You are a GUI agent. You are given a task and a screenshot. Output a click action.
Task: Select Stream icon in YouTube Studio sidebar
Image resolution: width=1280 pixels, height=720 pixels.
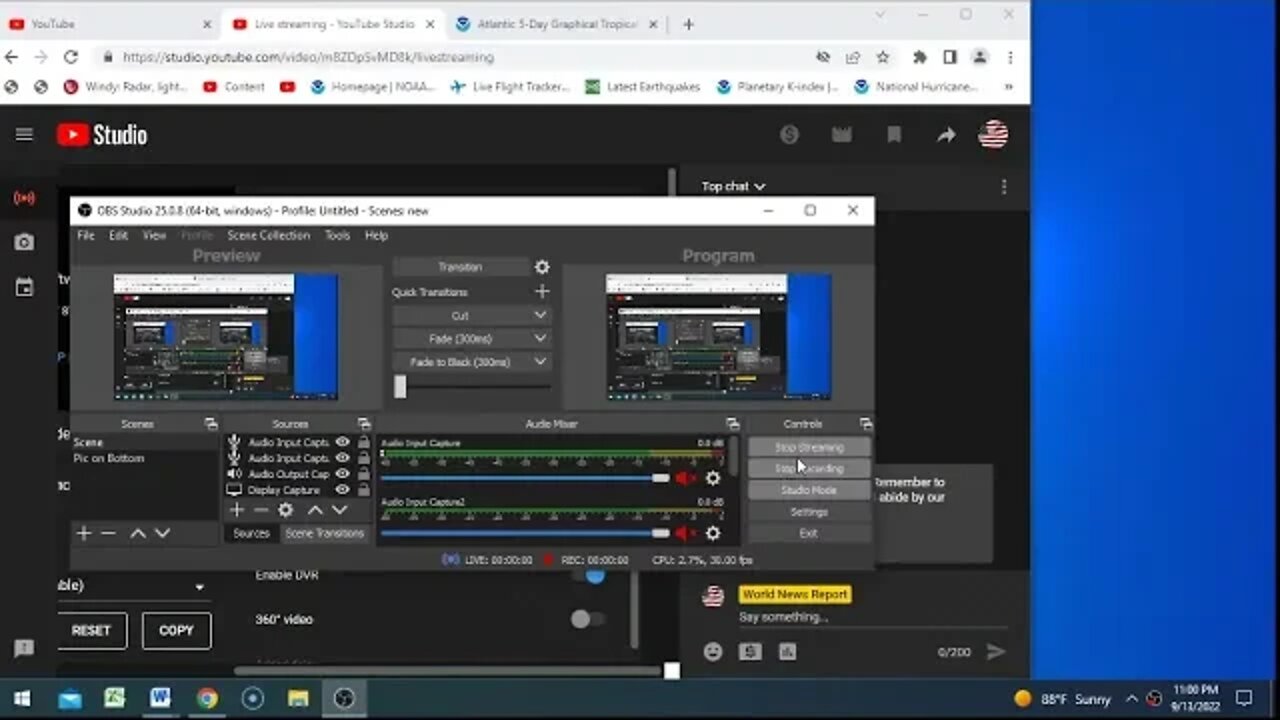tap(24, 198)
